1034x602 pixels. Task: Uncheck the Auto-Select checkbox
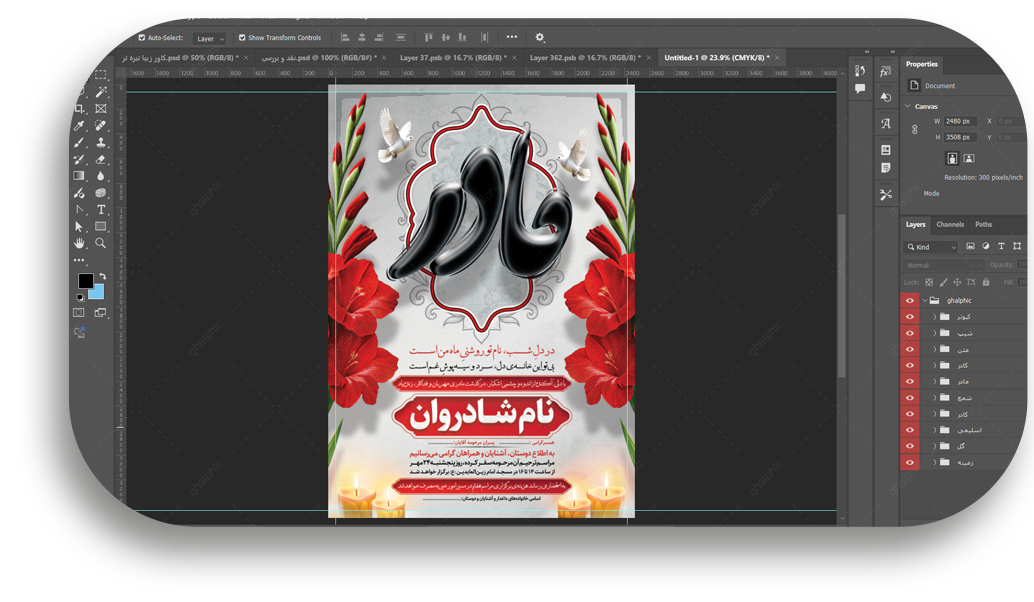tap(142, 38)
